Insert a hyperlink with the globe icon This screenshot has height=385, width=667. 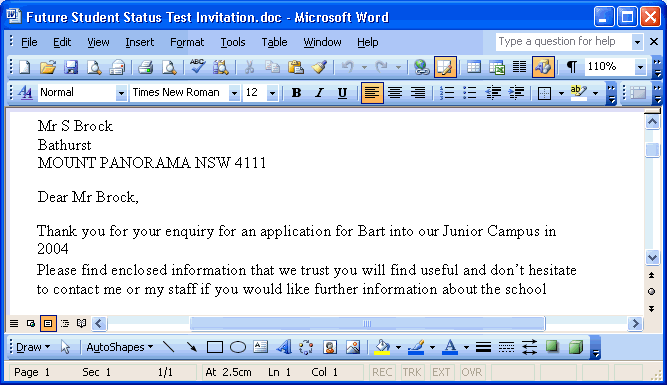click(x=421, y=67)
